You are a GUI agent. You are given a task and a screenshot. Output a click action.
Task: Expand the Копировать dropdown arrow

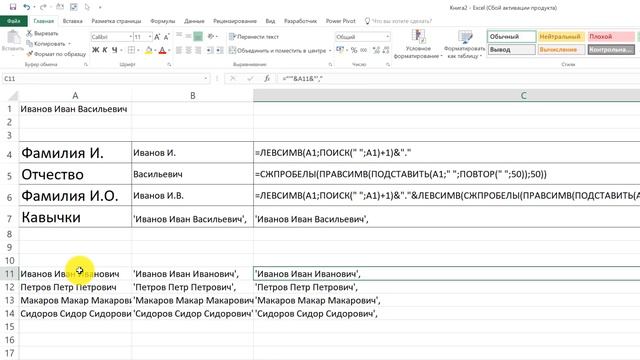tap(69, 44)
